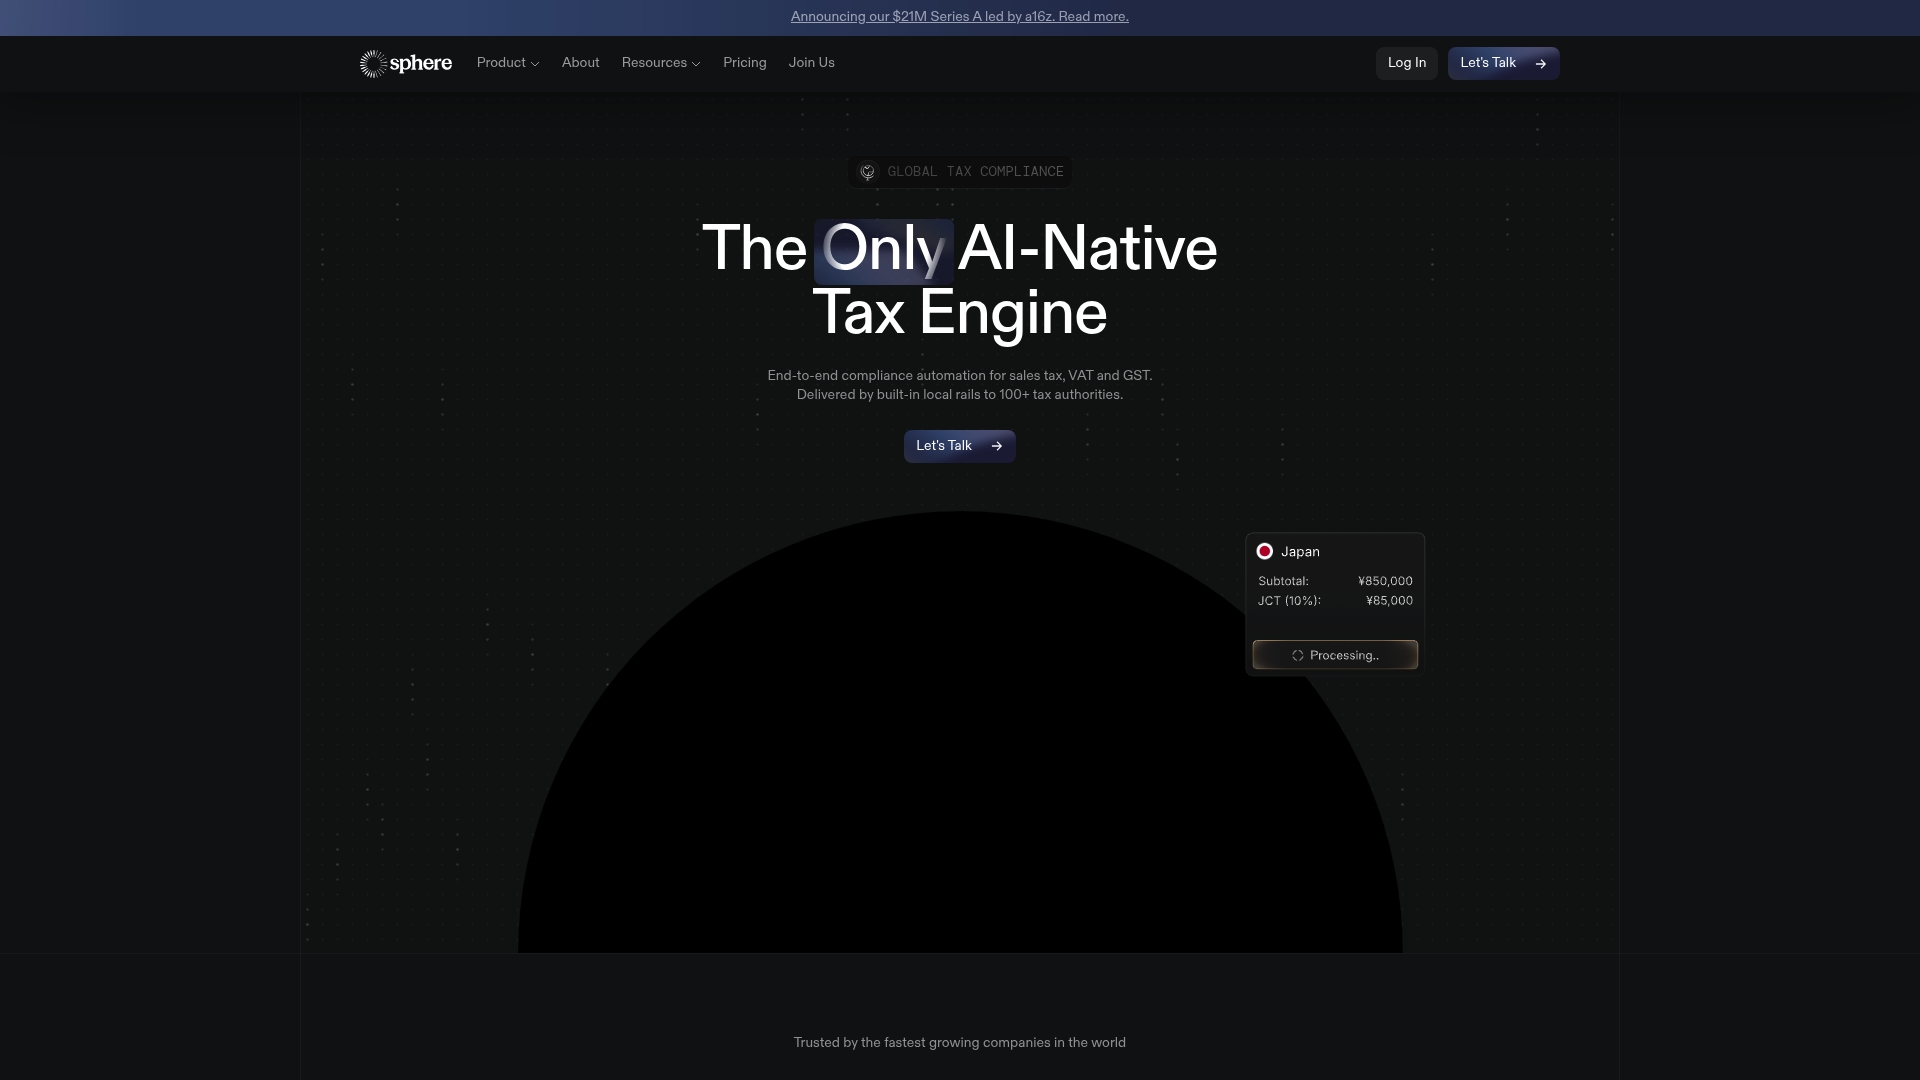
Task: Click the Processing.. button in the Japan card
Action: pyautogui.click(x=1335, y=655)
